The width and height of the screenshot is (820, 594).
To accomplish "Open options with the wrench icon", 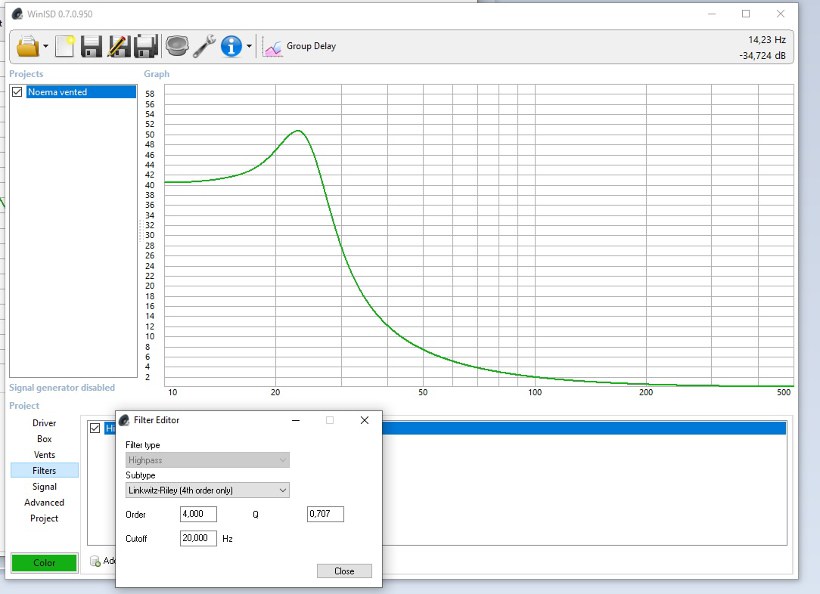I will pyautogui.click(x=204, y=46).
